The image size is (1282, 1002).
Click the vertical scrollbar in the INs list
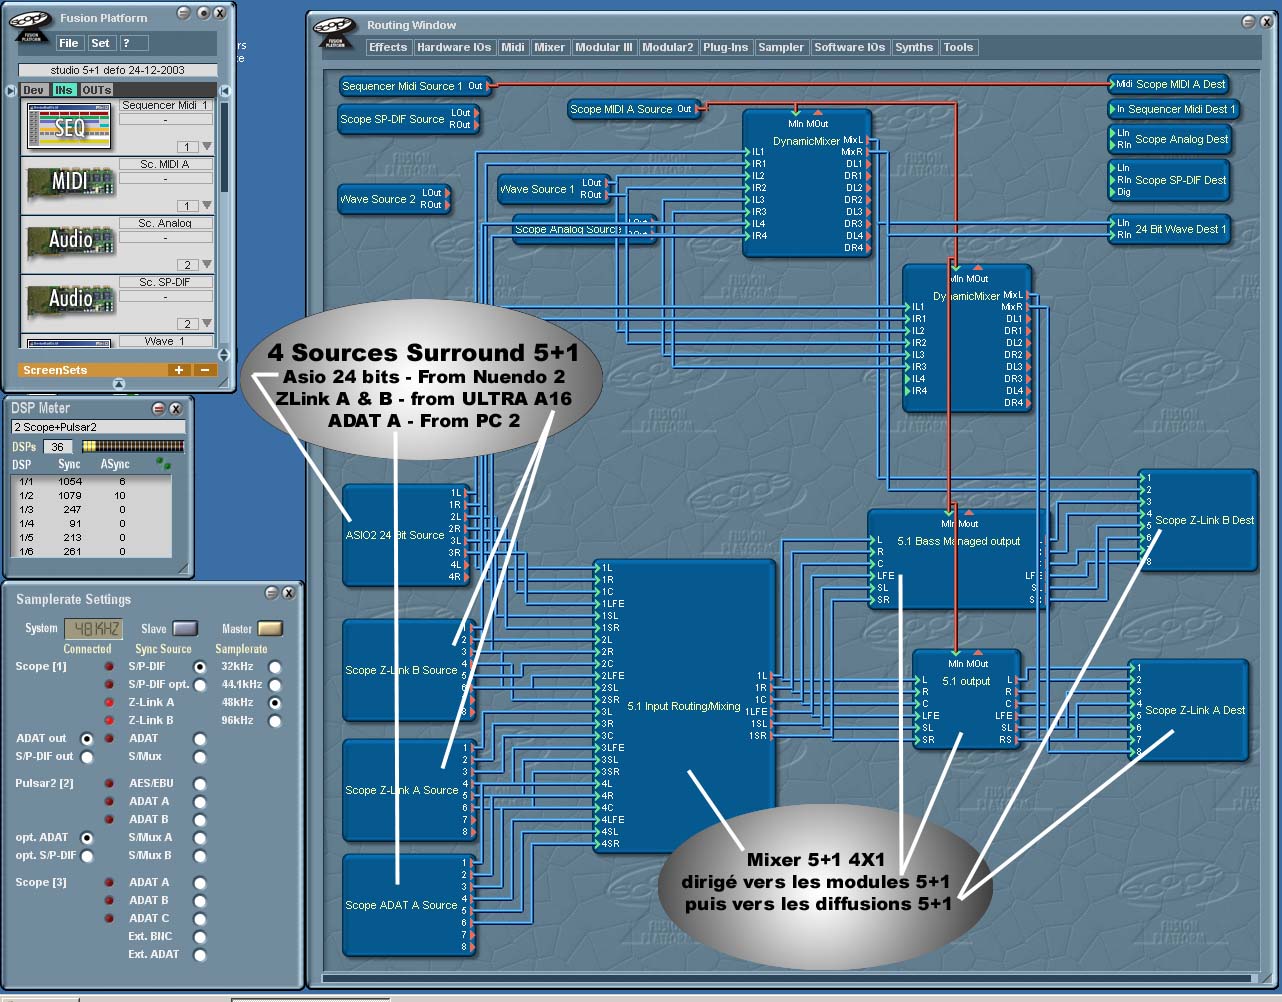click(224, 147)
